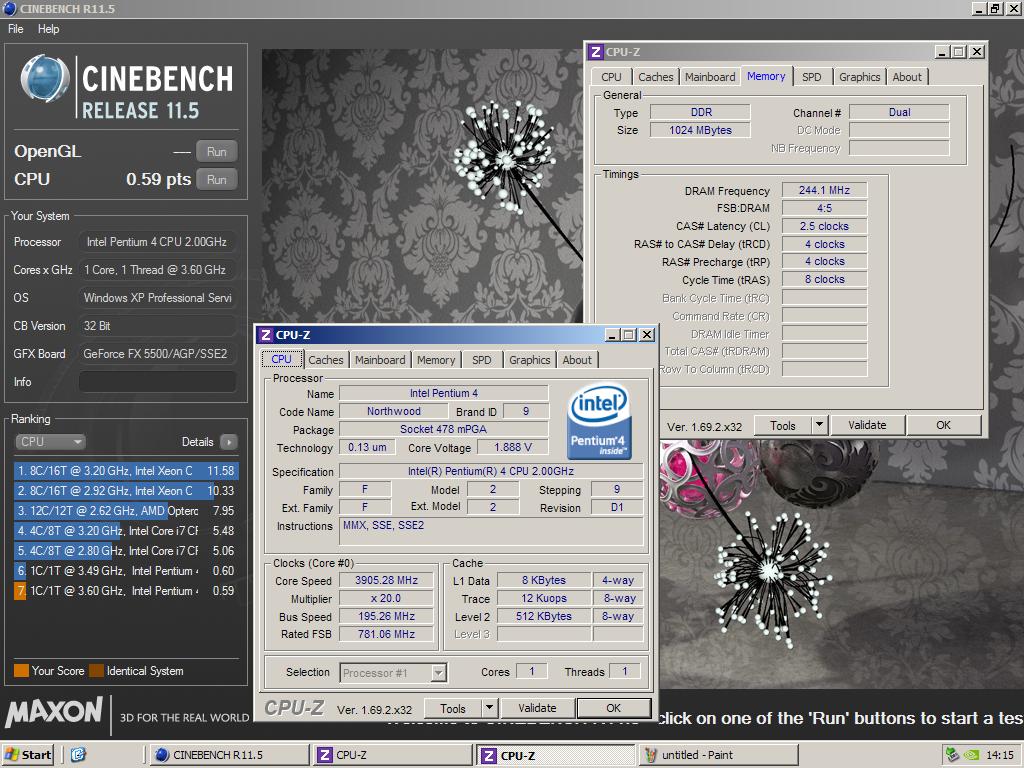This screenshot has height=768, width=1024.
Task: Click the Core Speed value 3905.28 MHz
Action: coord(386,581)
